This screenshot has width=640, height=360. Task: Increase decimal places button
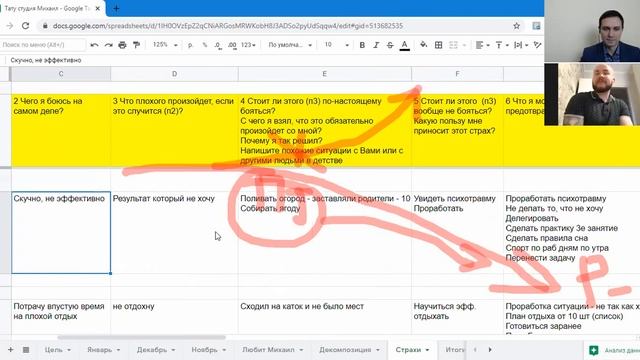(x=232, y=45)
